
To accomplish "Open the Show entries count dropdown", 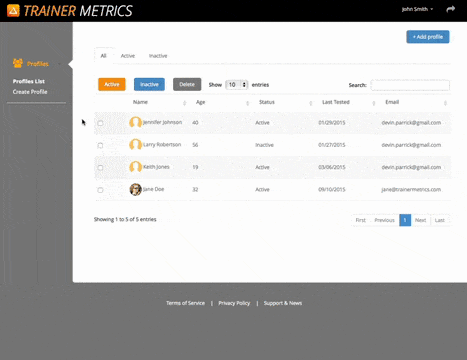I will (x=236, y=85).
